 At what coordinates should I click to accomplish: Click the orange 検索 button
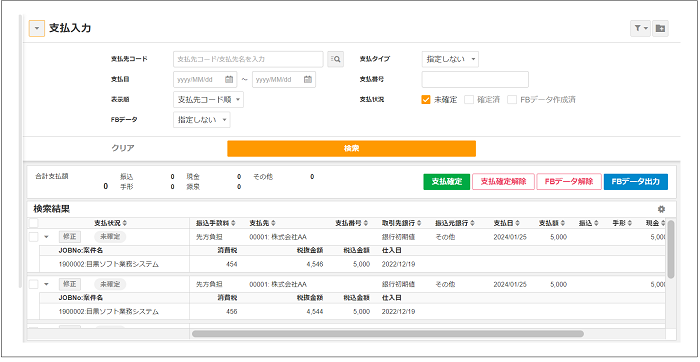(x=351, y=149)
